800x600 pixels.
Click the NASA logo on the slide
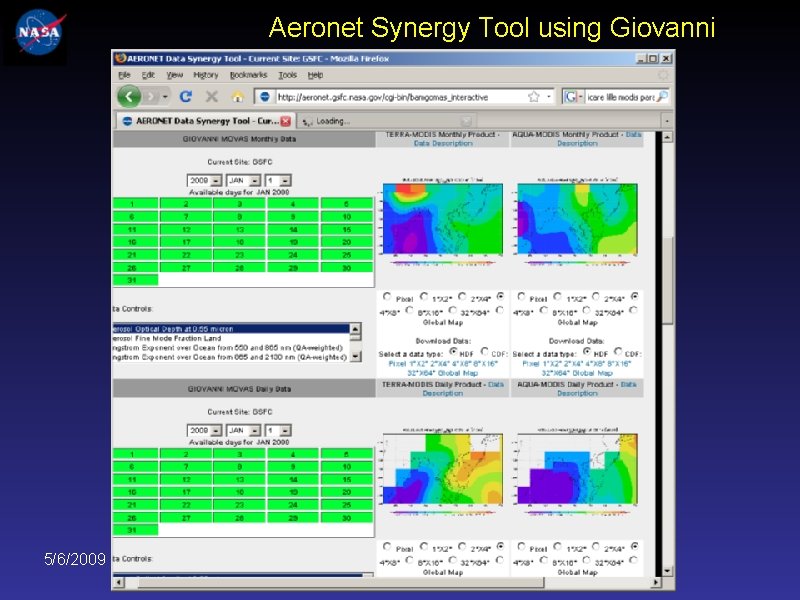(x=39, y=33)
